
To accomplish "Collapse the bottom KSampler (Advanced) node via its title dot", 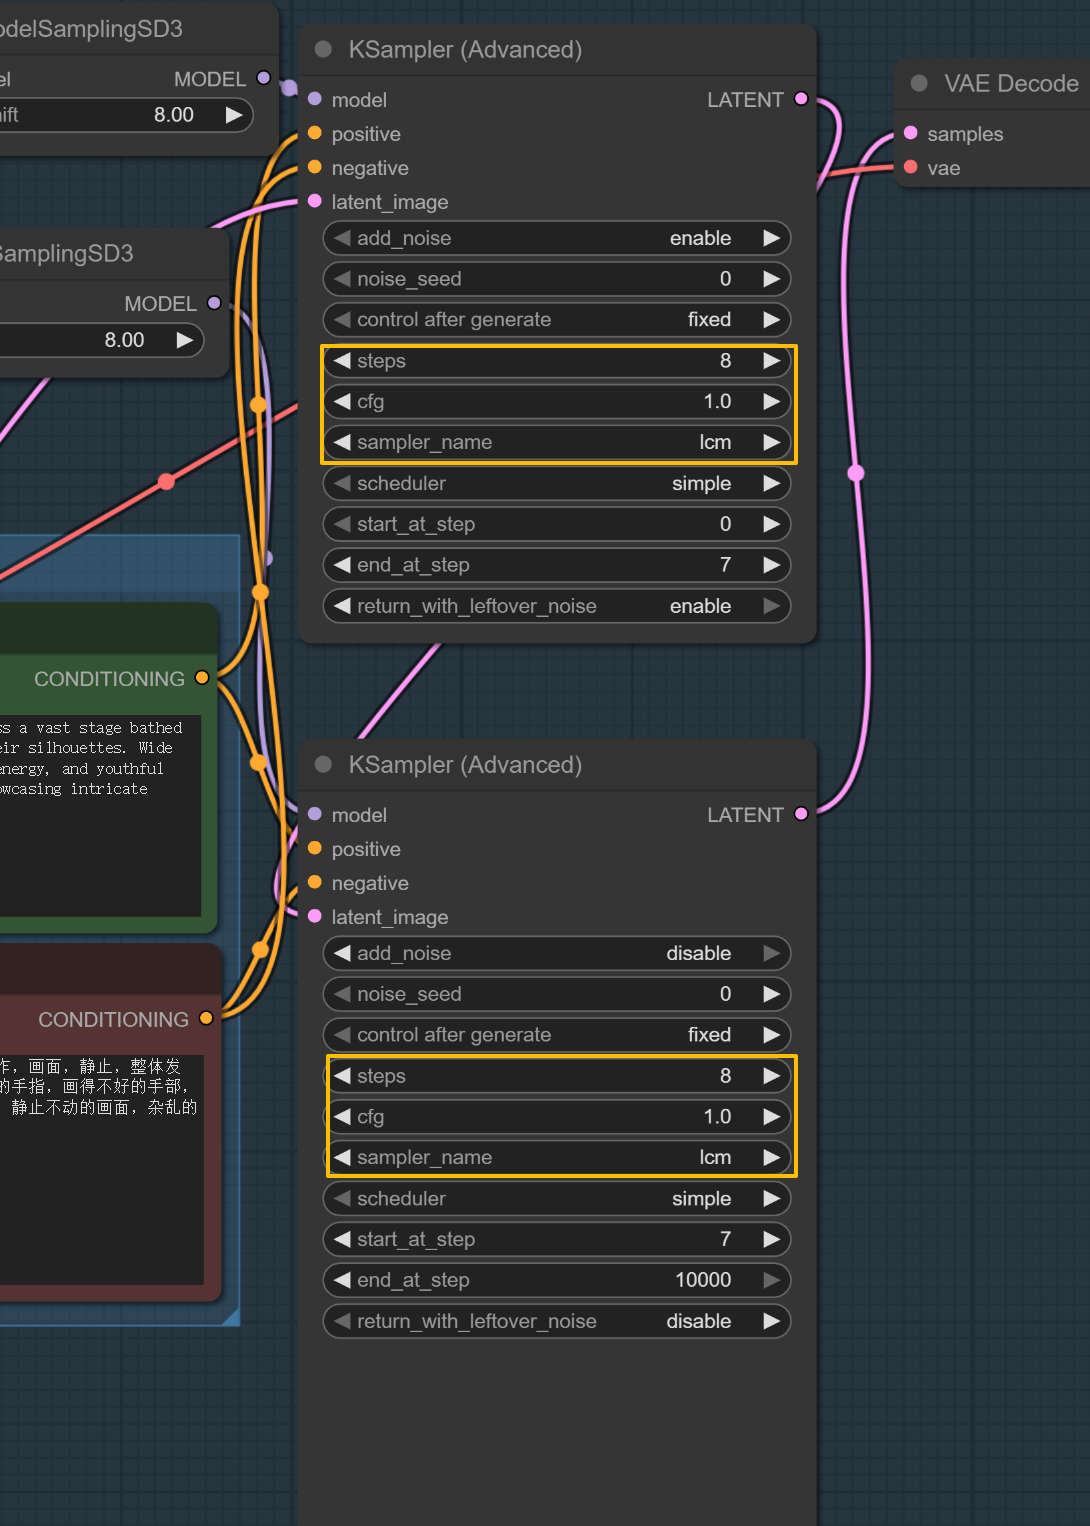I will click(323, 765).
